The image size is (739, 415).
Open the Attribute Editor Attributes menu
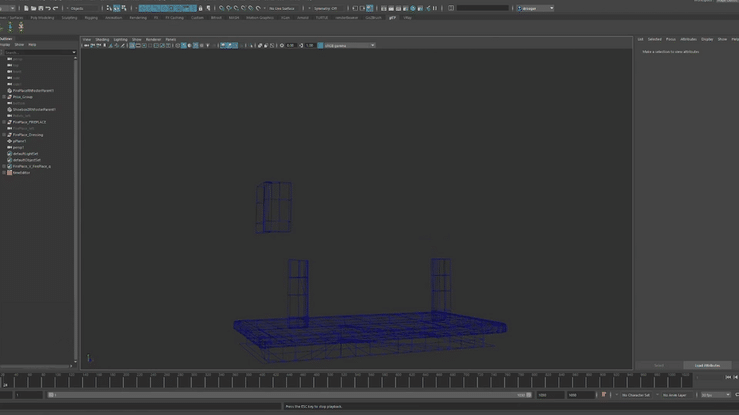(688, 40)
